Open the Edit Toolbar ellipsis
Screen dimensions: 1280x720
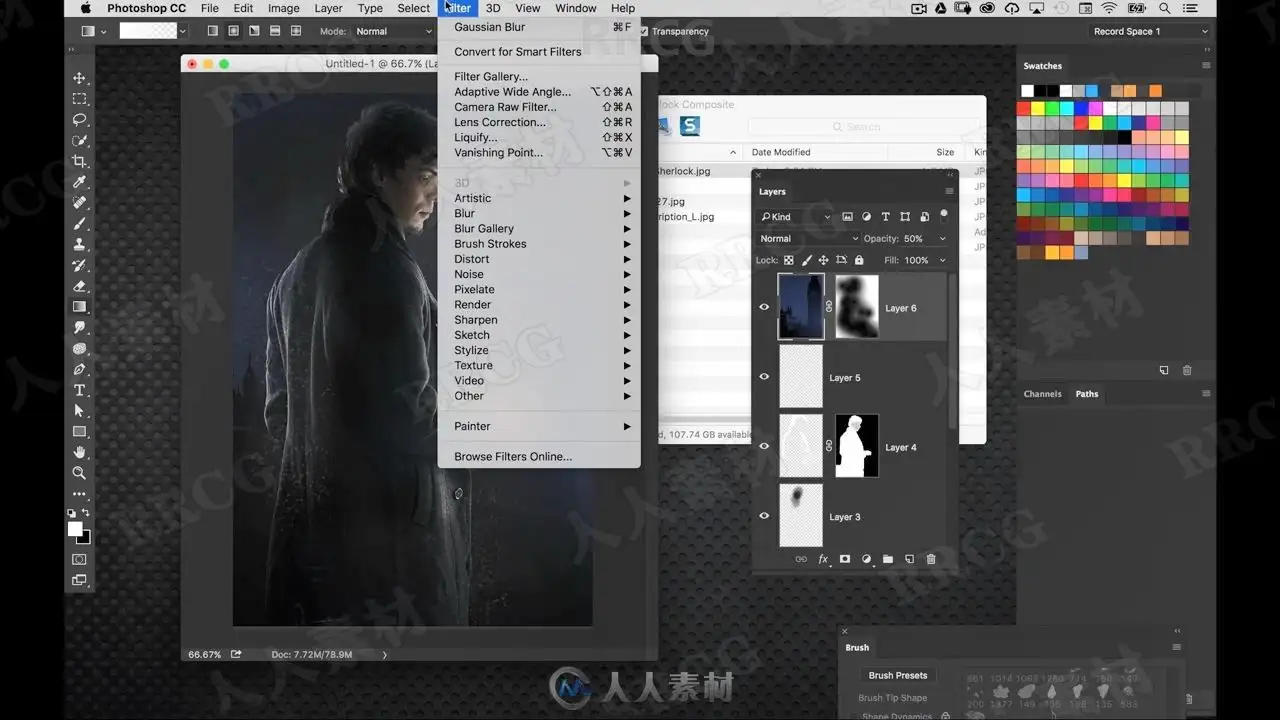point(79,494)
